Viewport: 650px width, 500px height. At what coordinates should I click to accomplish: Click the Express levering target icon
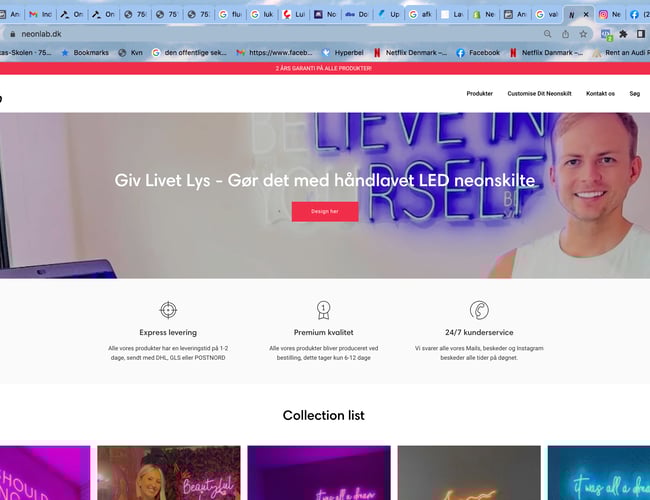coord(168,310)
